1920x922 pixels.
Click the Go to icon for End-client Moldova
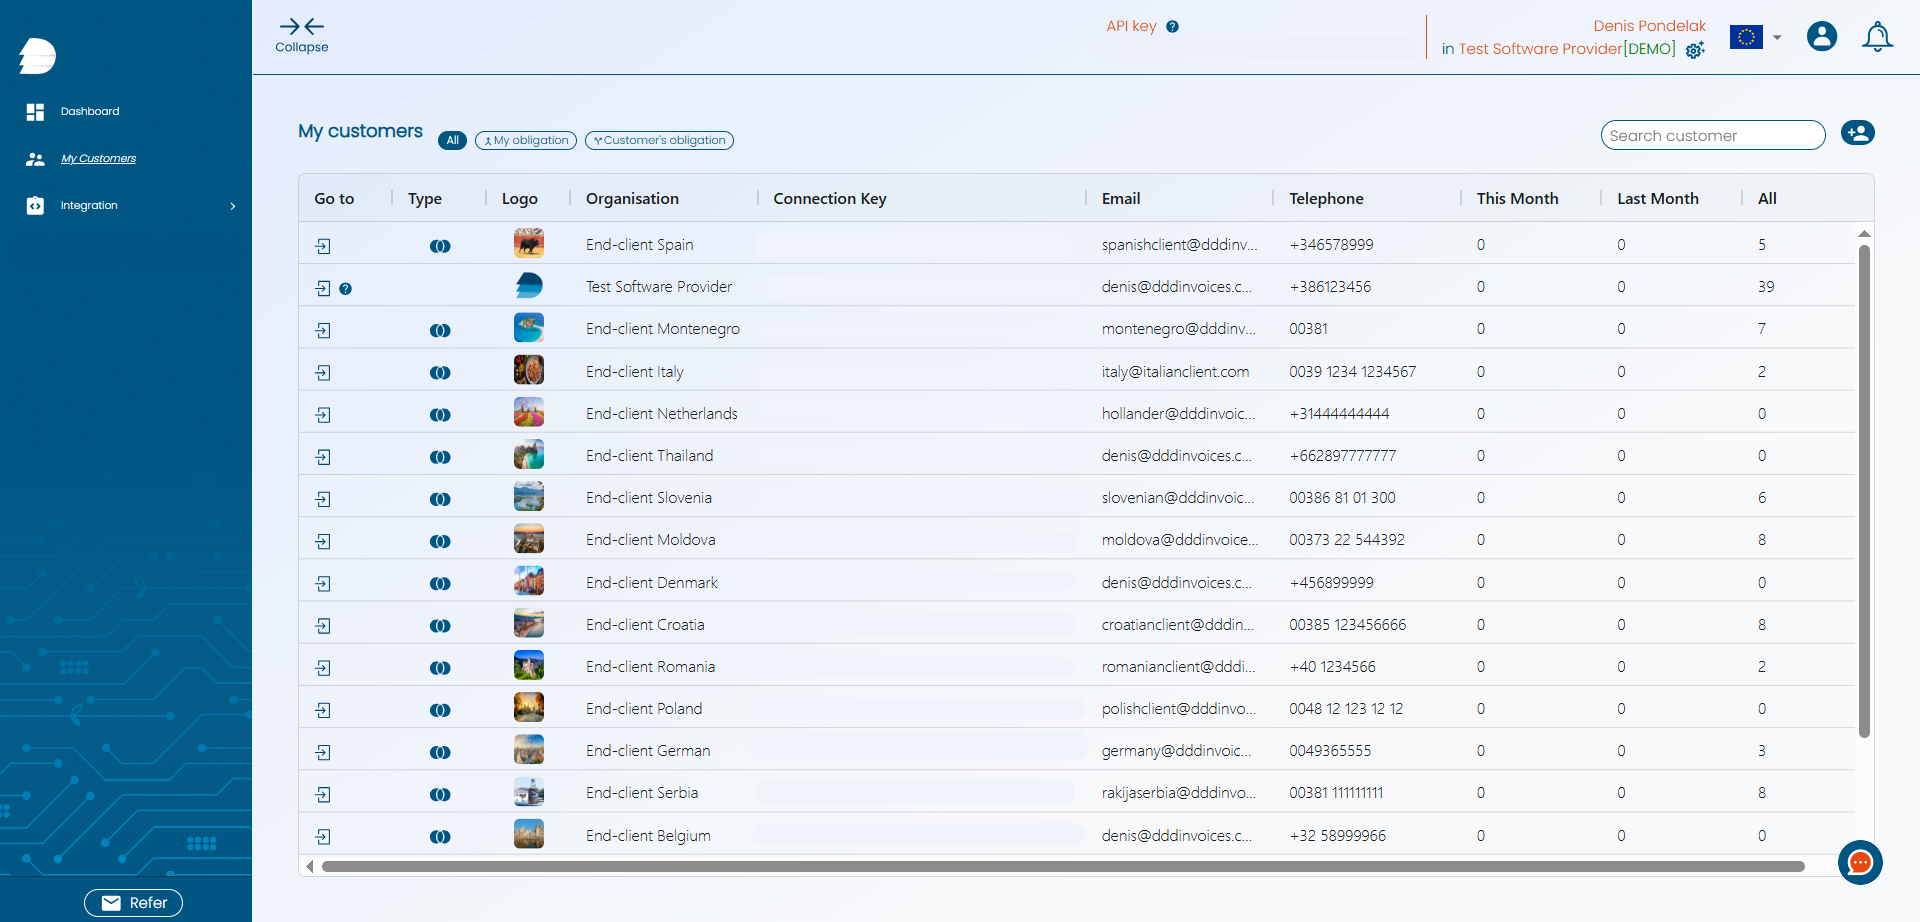(x=323, y=541)
